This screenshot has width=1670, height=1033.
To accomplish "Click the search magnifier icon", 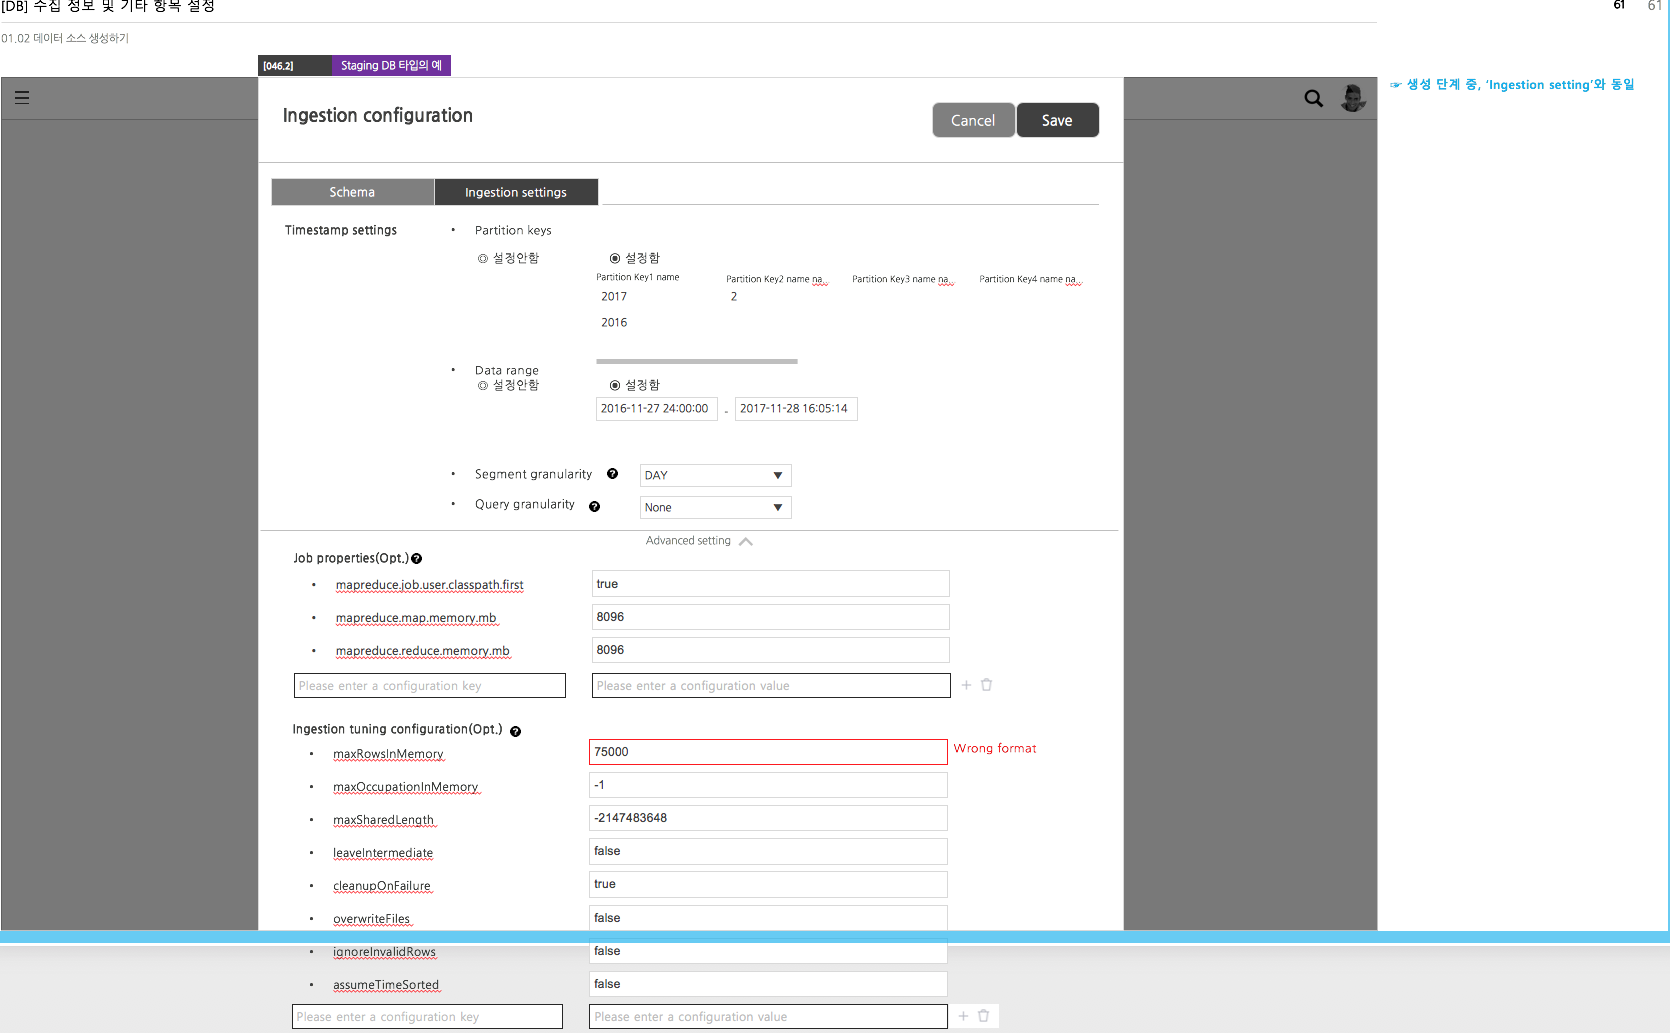I will coord(1313,98).
